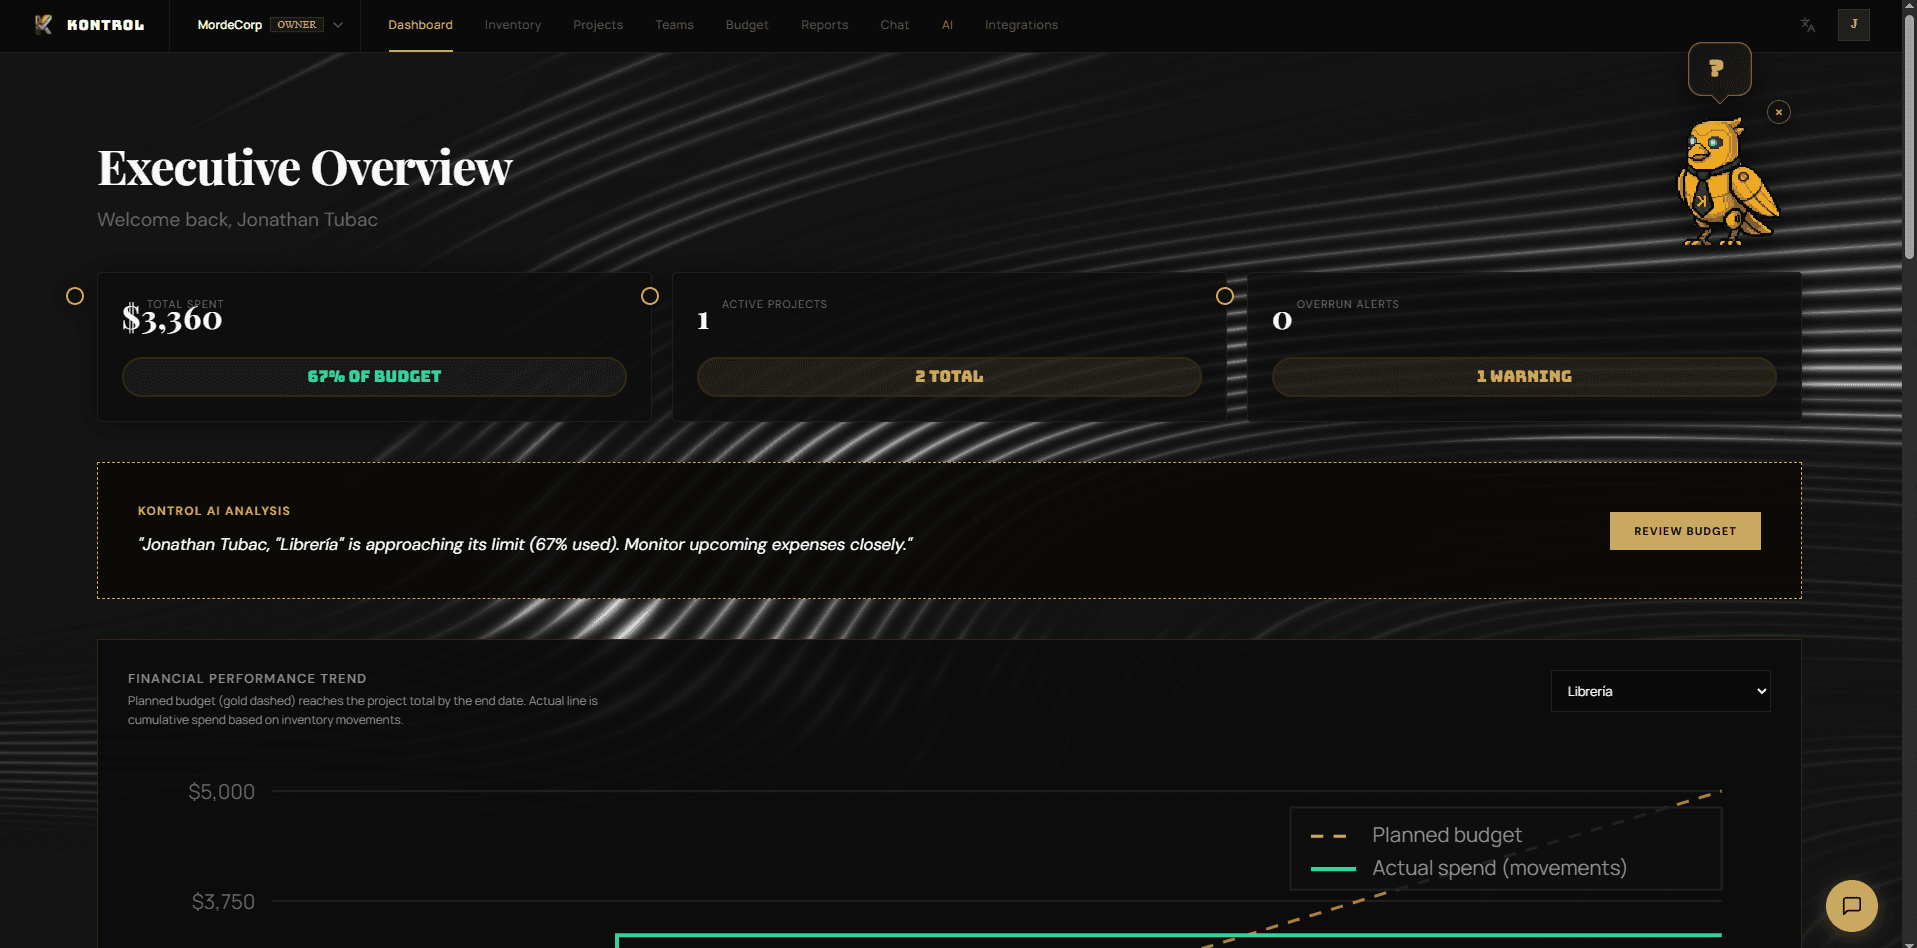
Task: Click the $5,000 axis label
Action: pyautogui.click(x=222, y=792)
